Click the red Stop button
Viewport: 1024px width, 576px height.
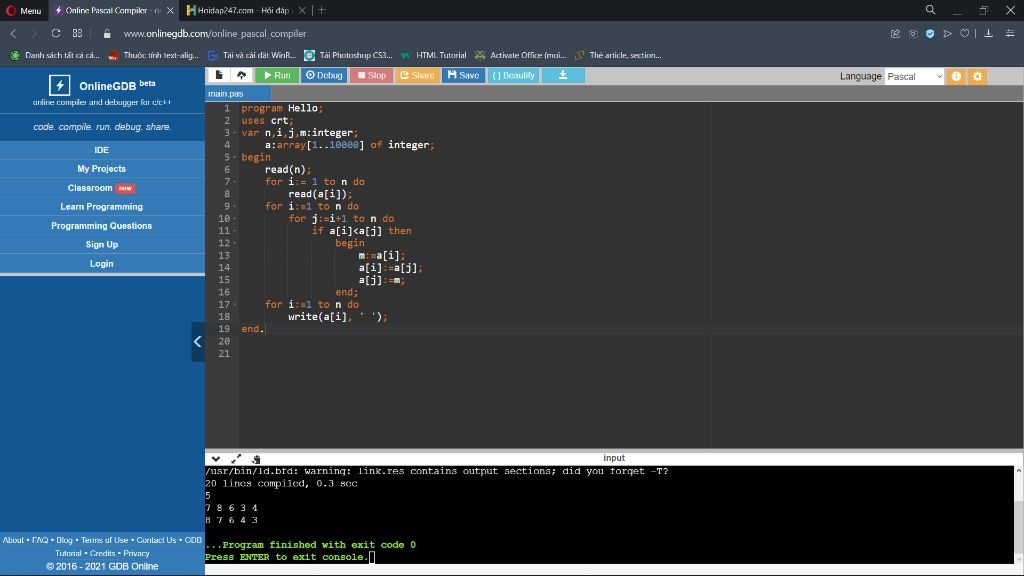click(372, 75)
